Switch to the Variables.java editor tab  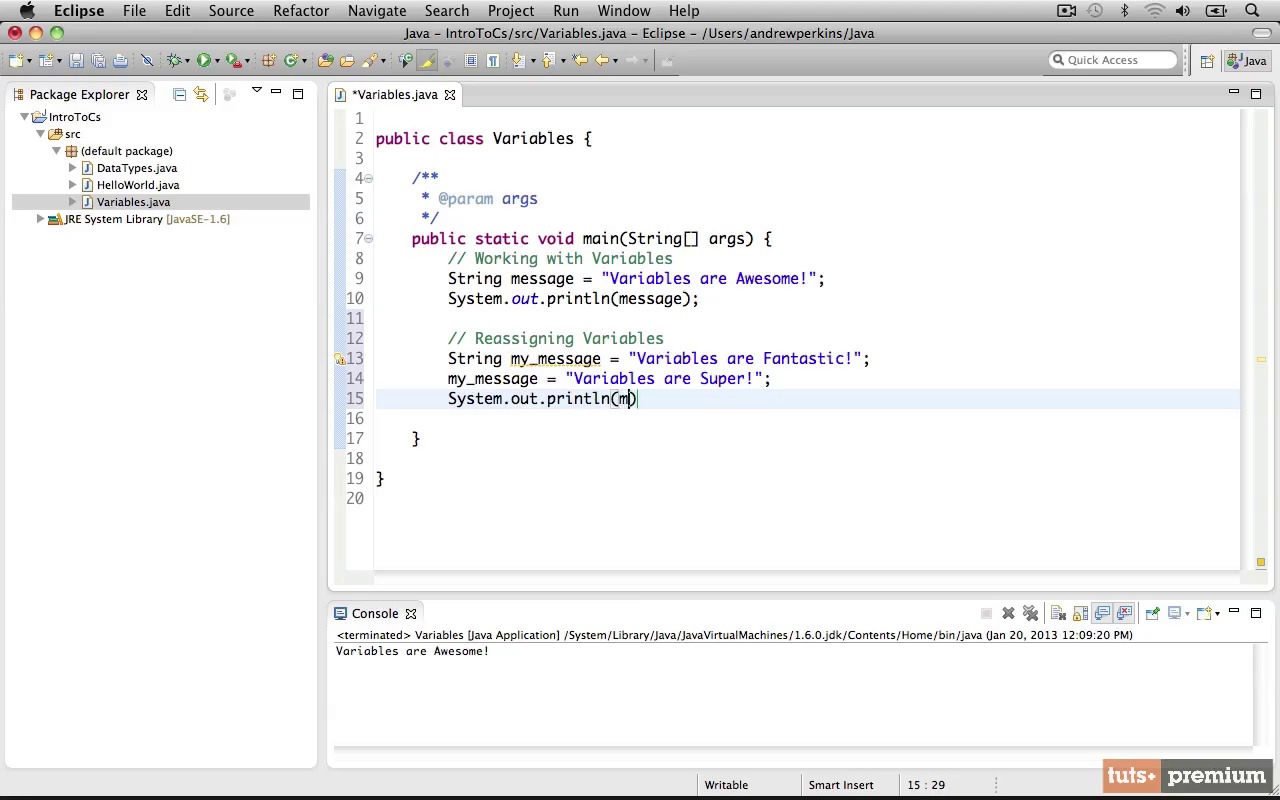395,95
